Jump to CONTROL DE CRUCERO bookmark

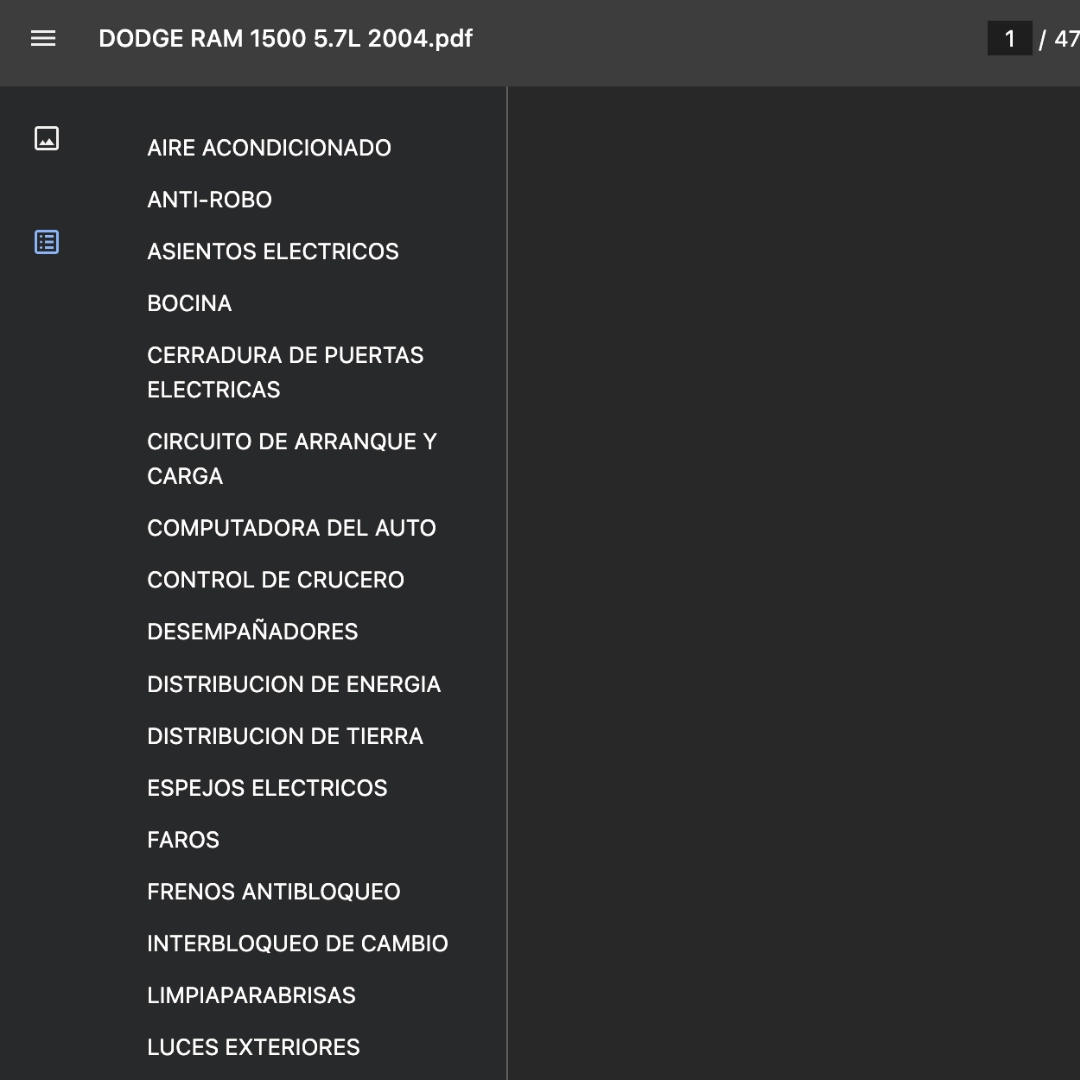pyautogui.click(x=276, y=580)
